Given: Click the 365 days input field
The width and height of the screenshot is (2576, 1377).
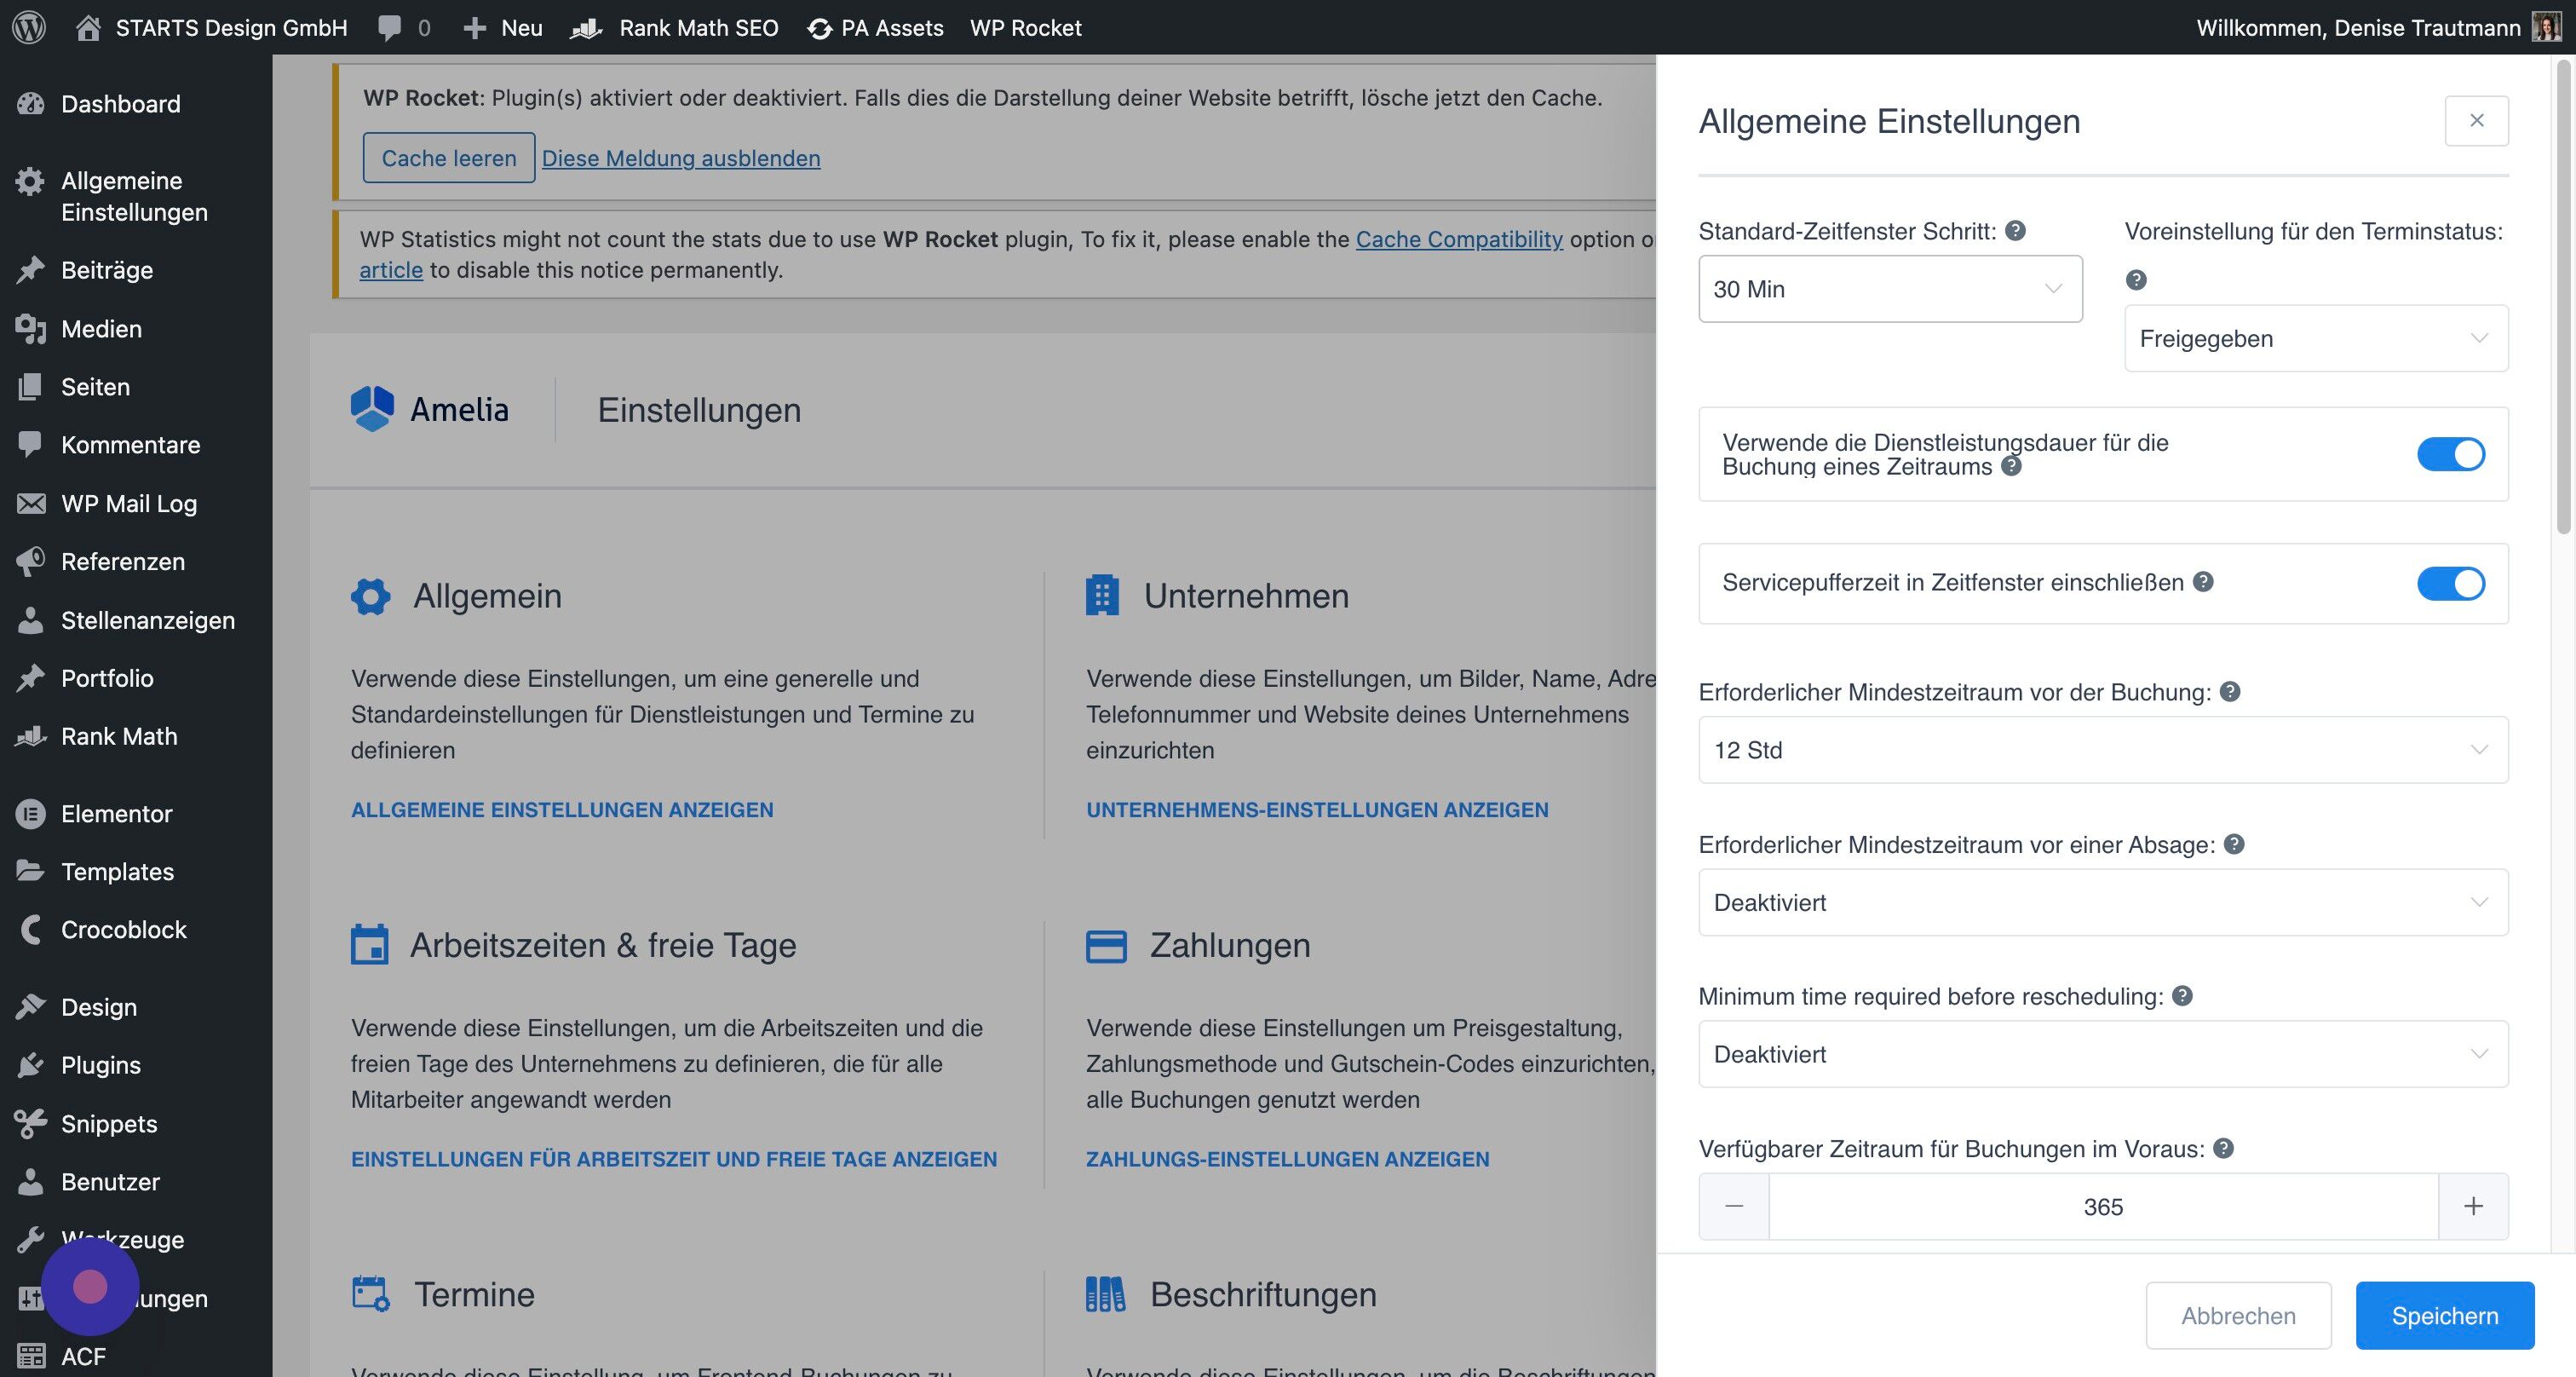Looking at the screenshot, I should [x=2103, y=1206].
